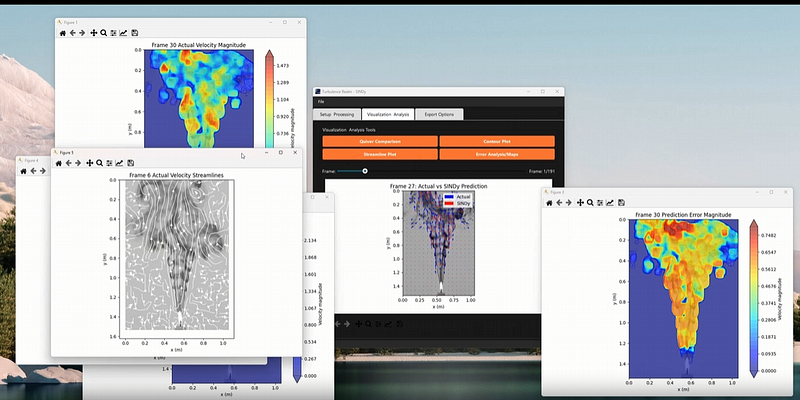Click Back arrow in Figure 1 toolbar
The height and width of the screenshot is (400, 800).
pyautogui.click(x=72, y=33)
